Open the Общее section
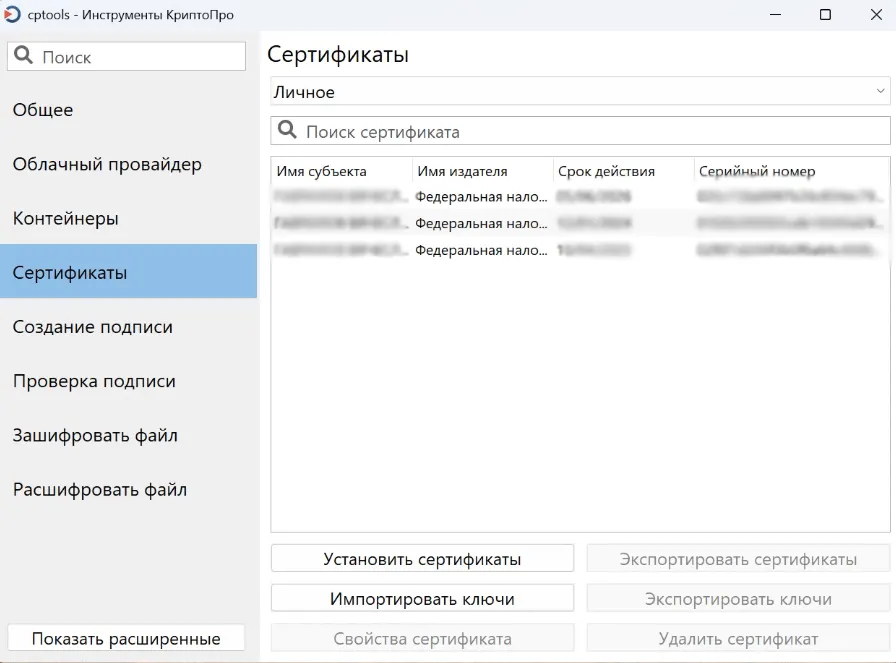The image size is (896, 663). pos(43,110)
